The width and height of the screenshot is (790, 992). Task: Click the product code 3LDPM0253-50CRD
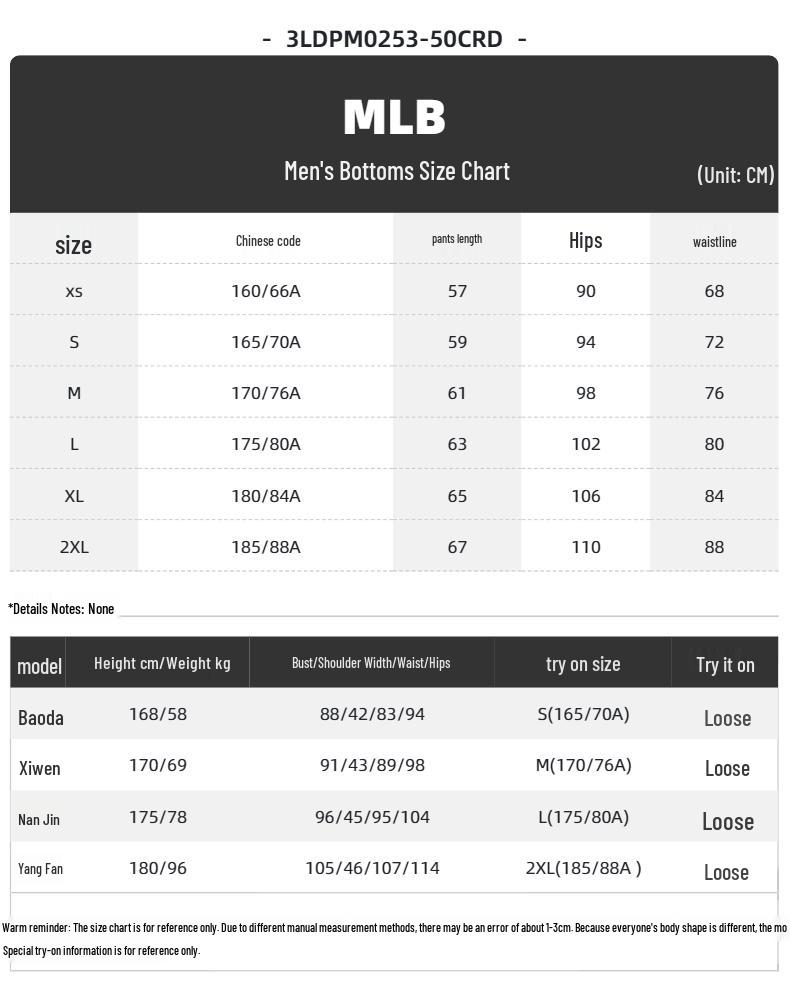(x=394, y=39)
